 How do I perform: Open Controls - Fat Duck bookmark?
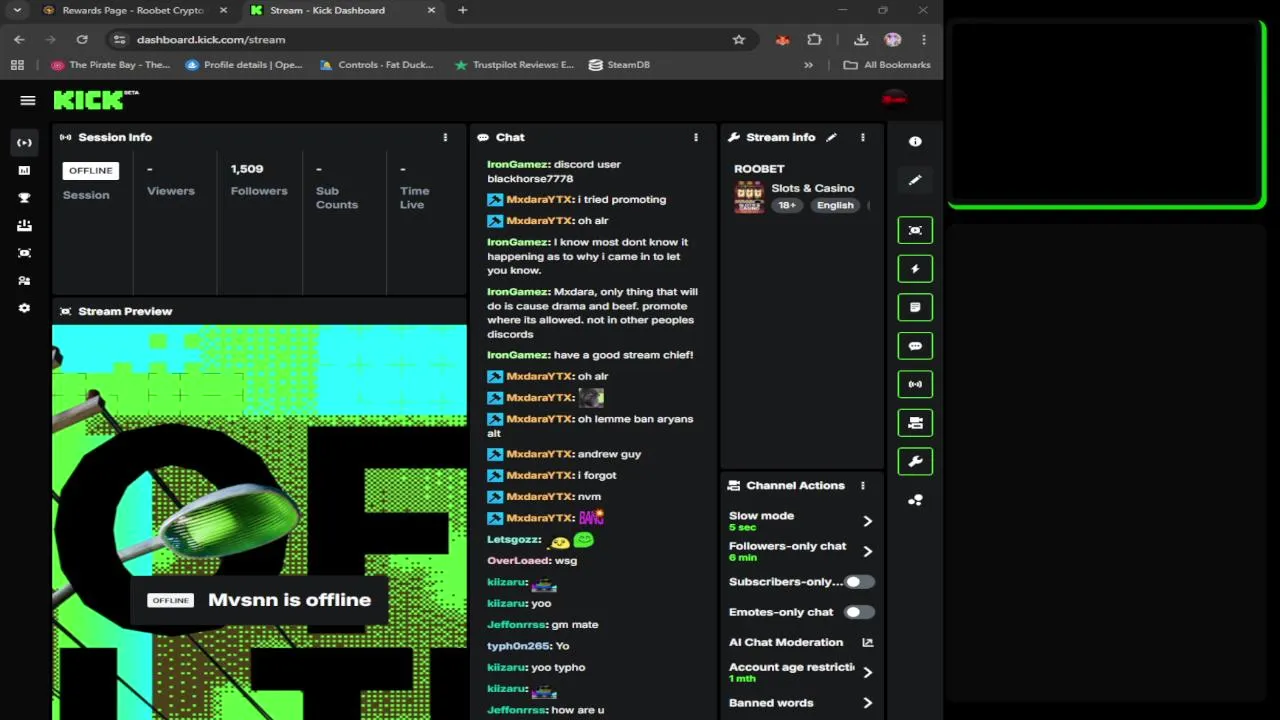tap(377, 64)
